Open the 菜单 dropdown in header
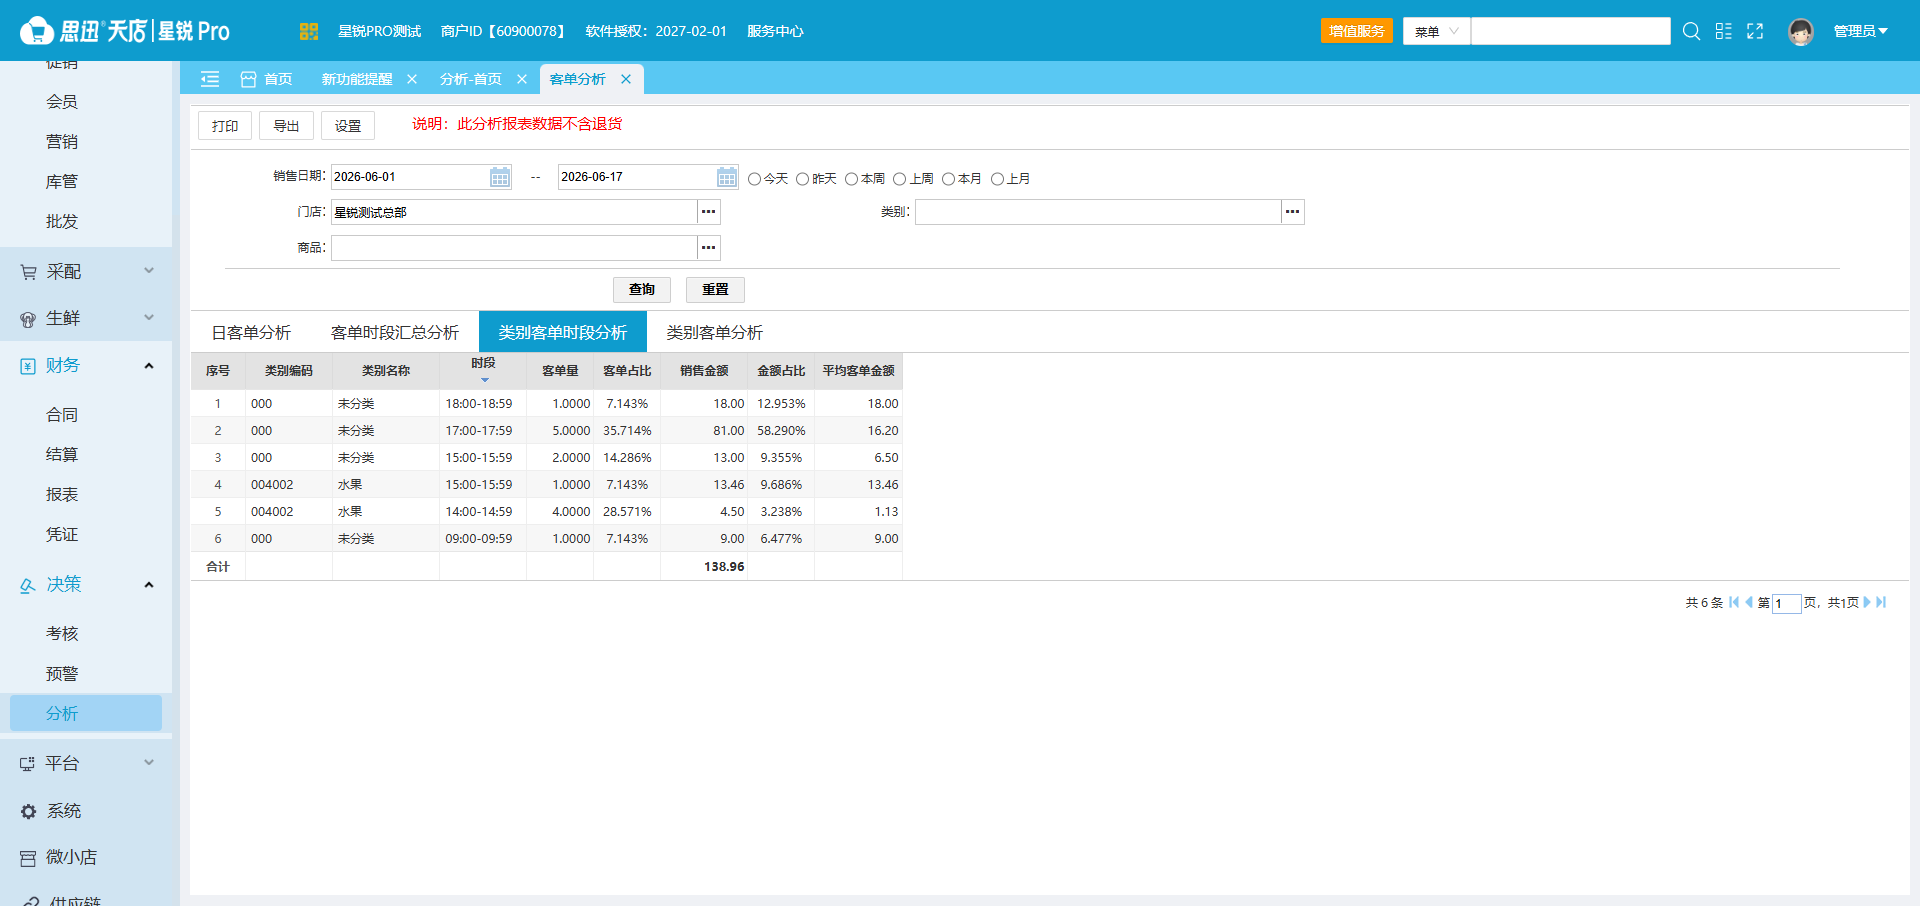The height and width of the screenshot is (906, 1920). point(1436,31)
